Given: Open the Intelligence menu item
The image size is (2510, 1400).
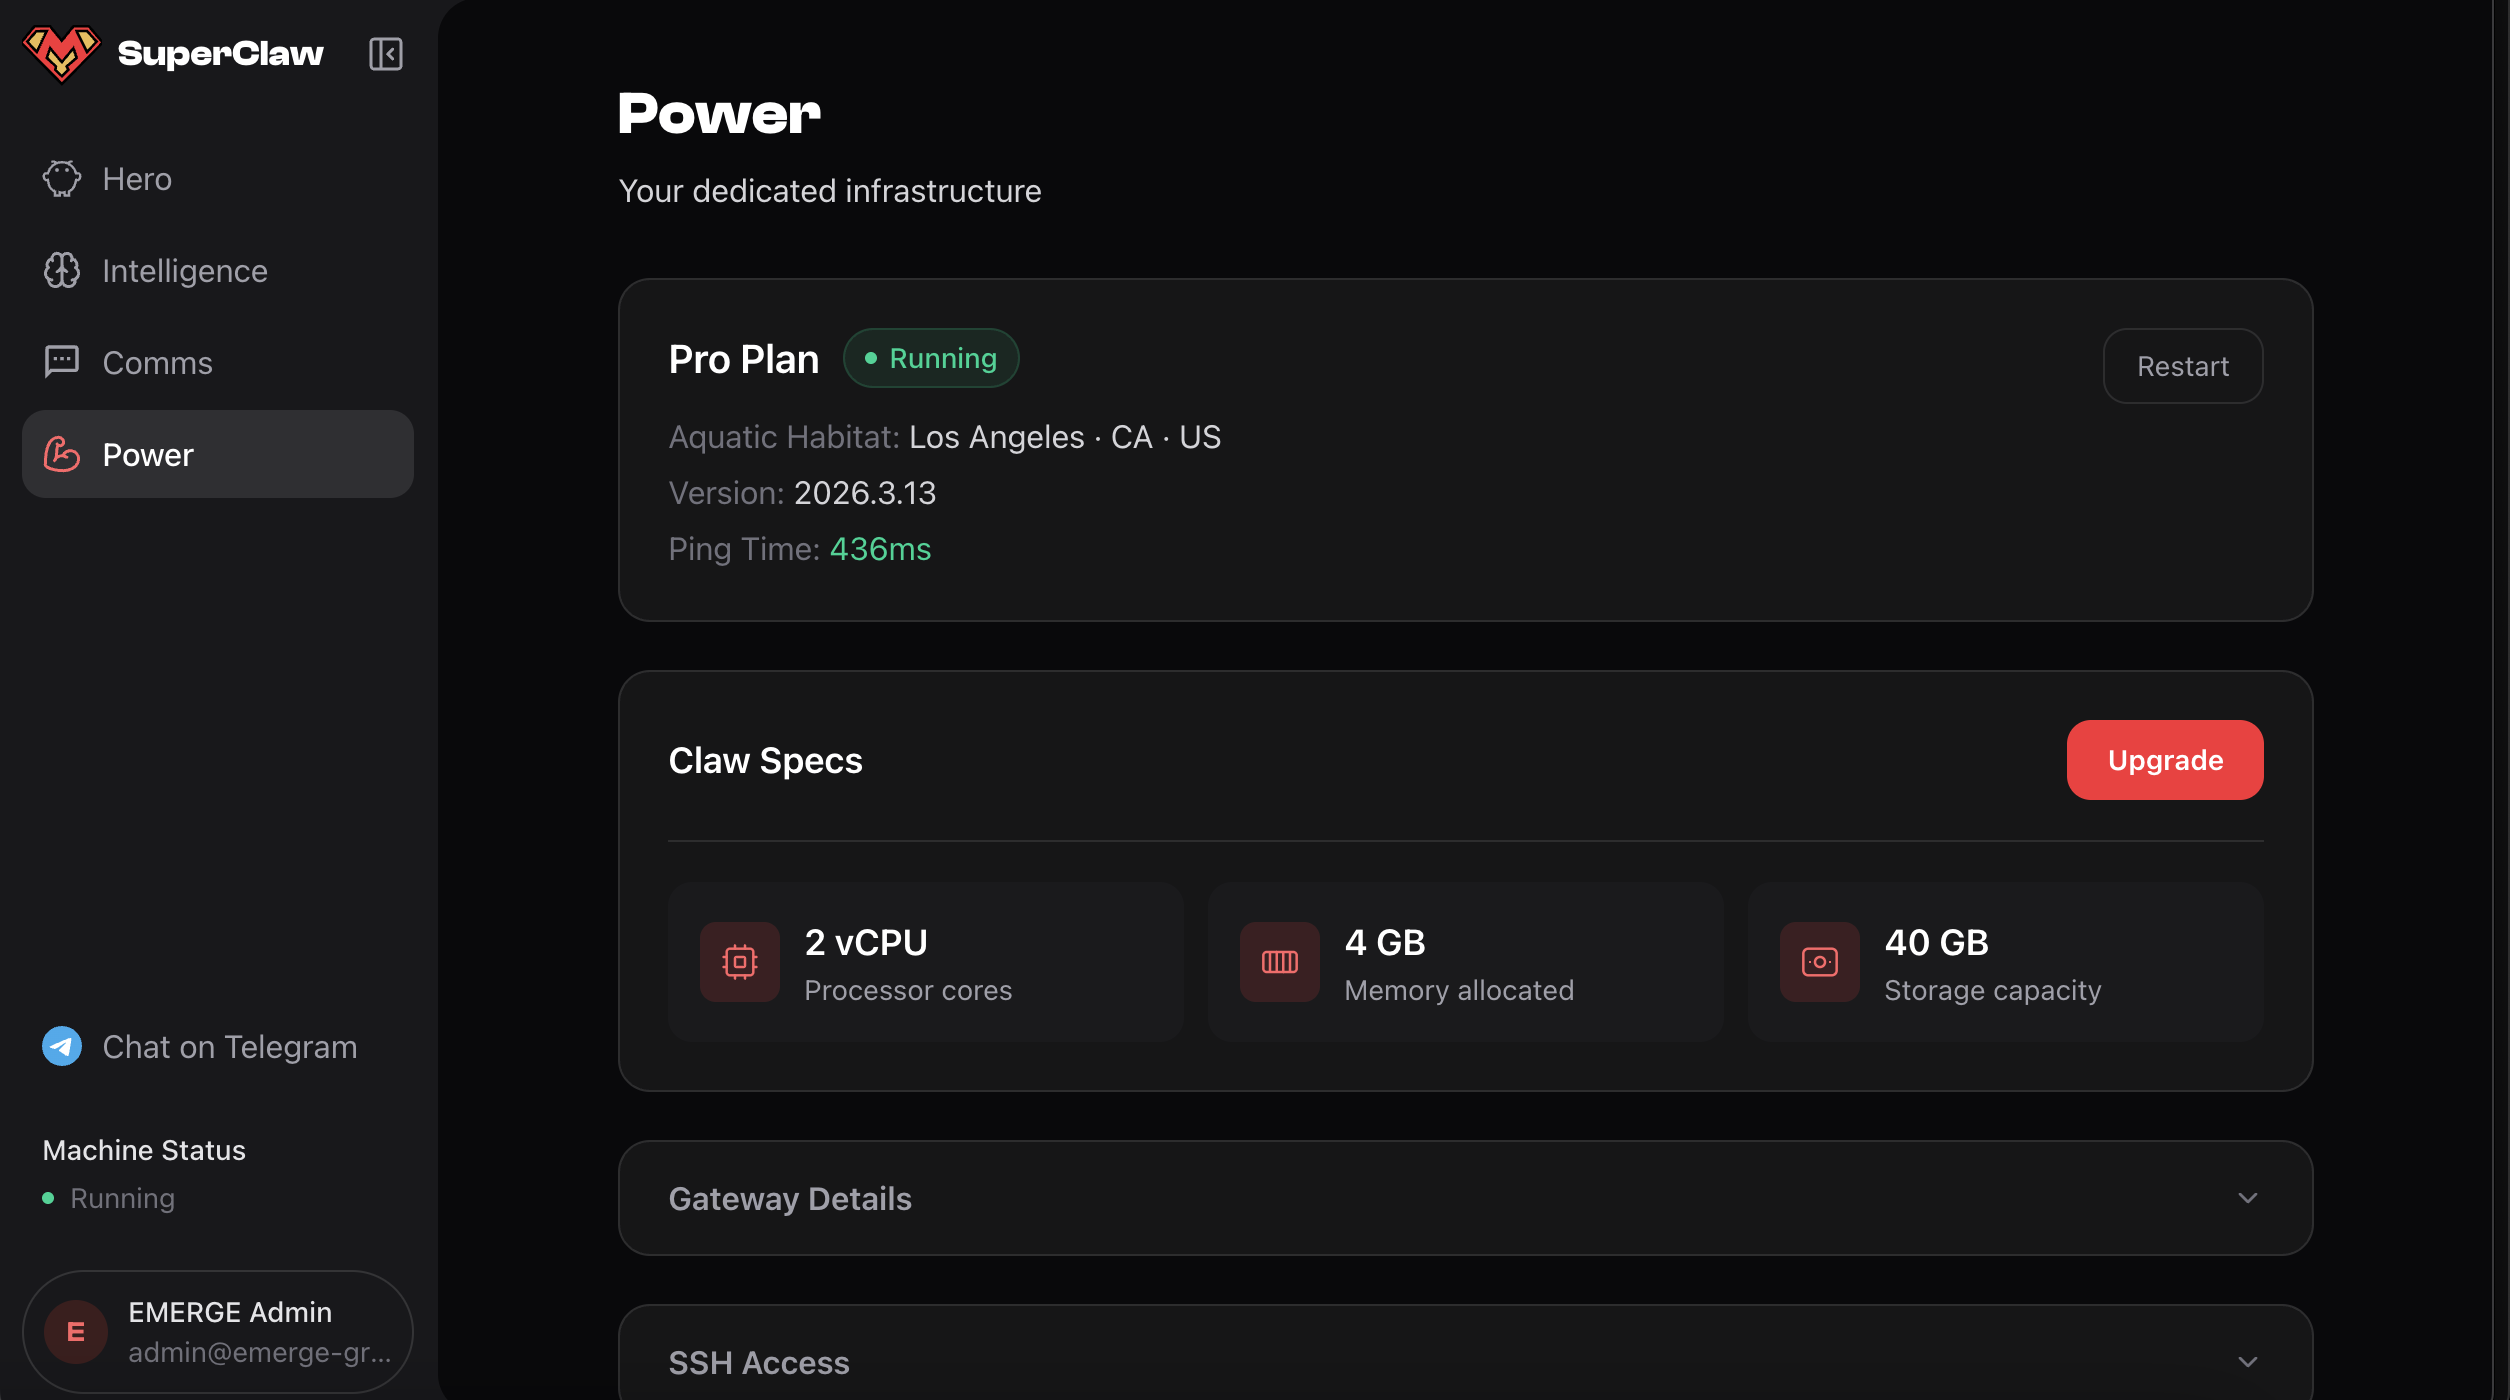Looking at the screenshot, I should coord(185,271).
